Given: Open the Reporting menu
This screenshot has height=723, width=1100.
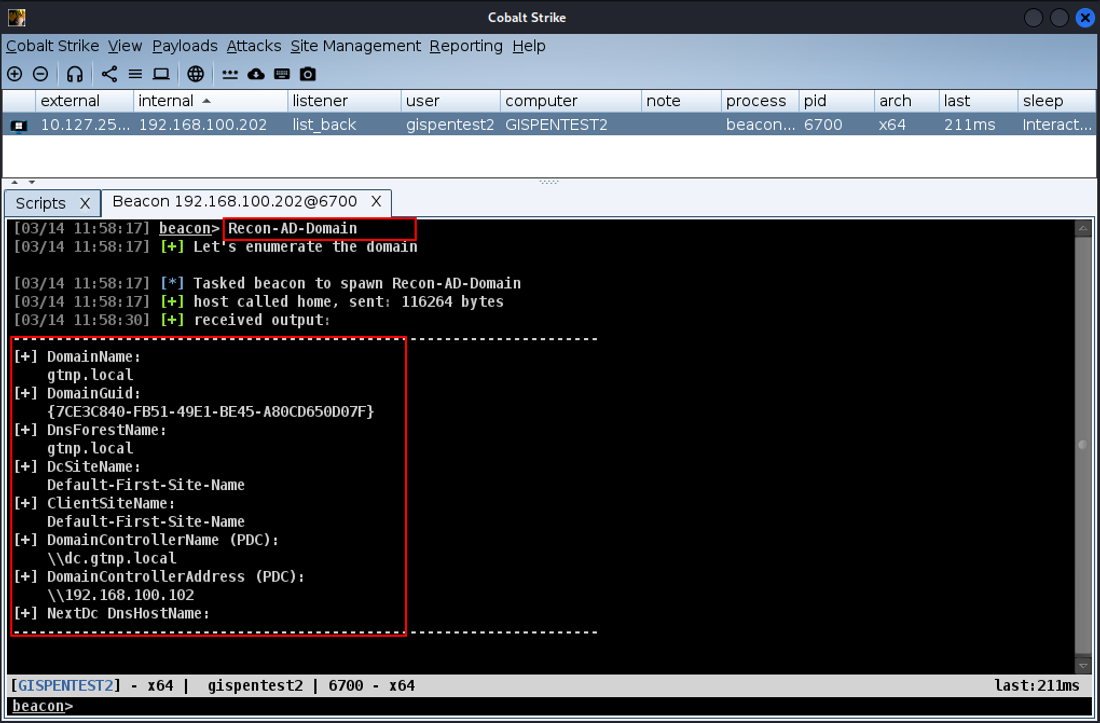Looking at the screenshot, I should click(x=467, y=46).
